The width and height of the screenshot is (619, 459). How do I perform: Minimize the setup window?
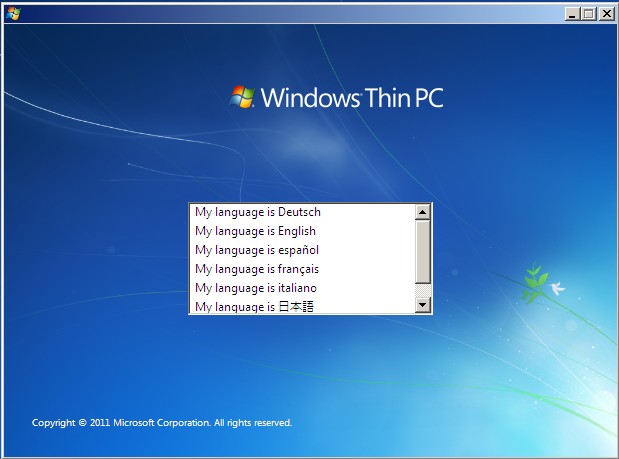[x=572, y=14]
